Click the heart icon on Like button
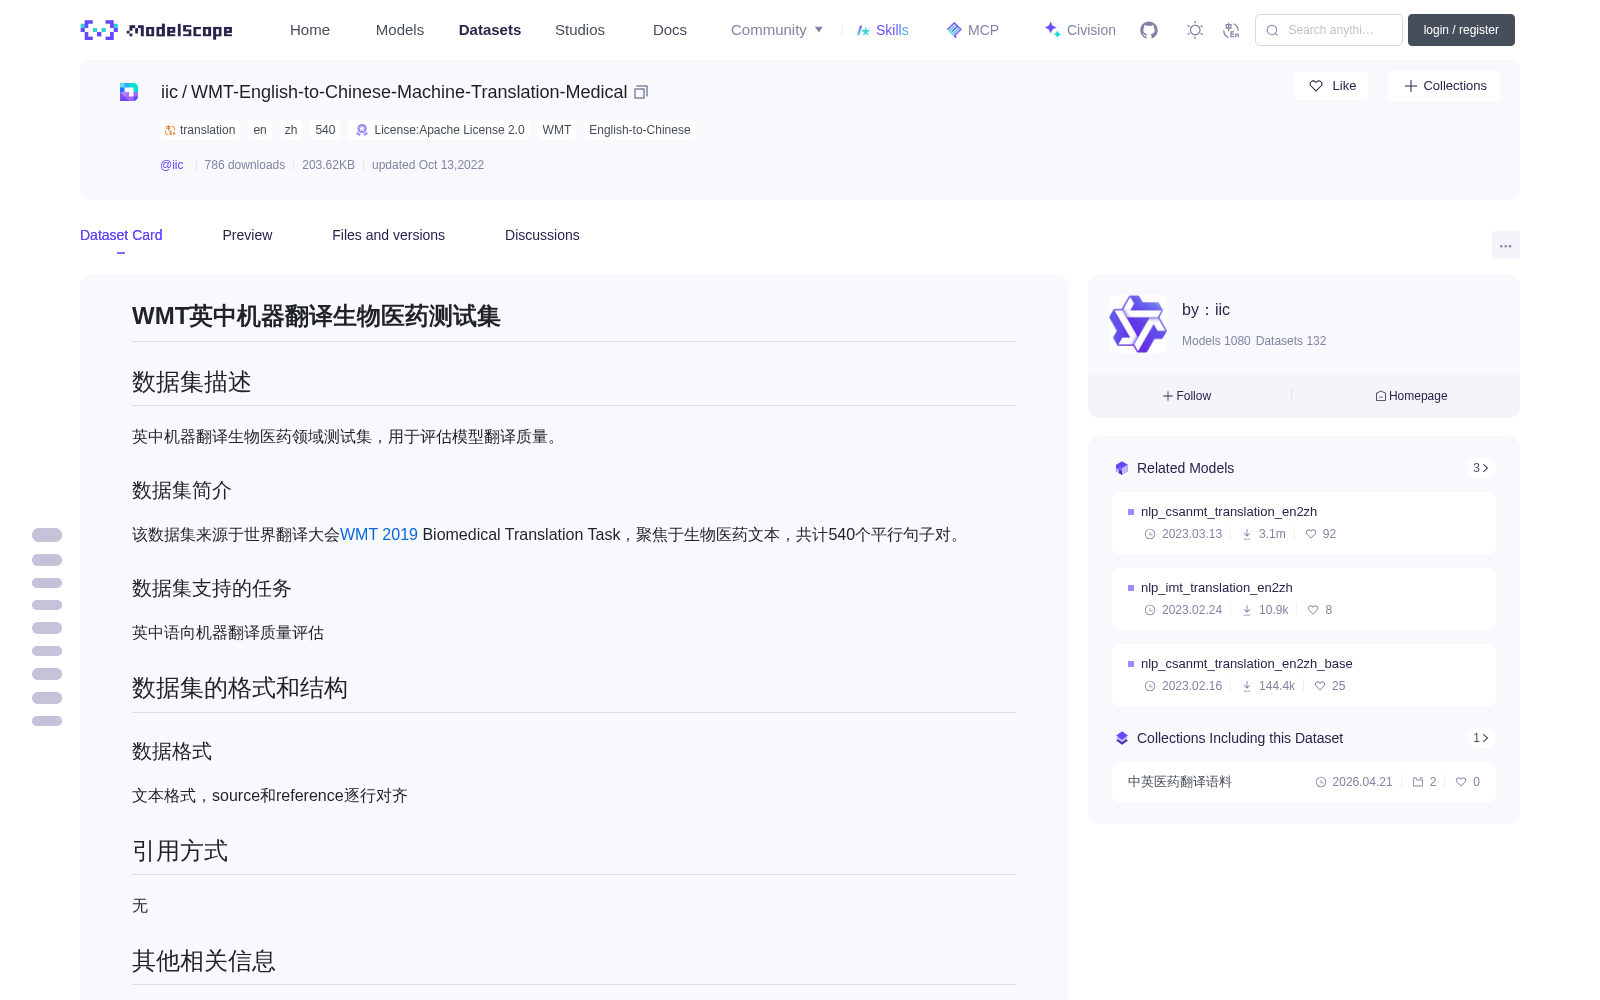The image size is (1600, 1000). coord(1316,86)
